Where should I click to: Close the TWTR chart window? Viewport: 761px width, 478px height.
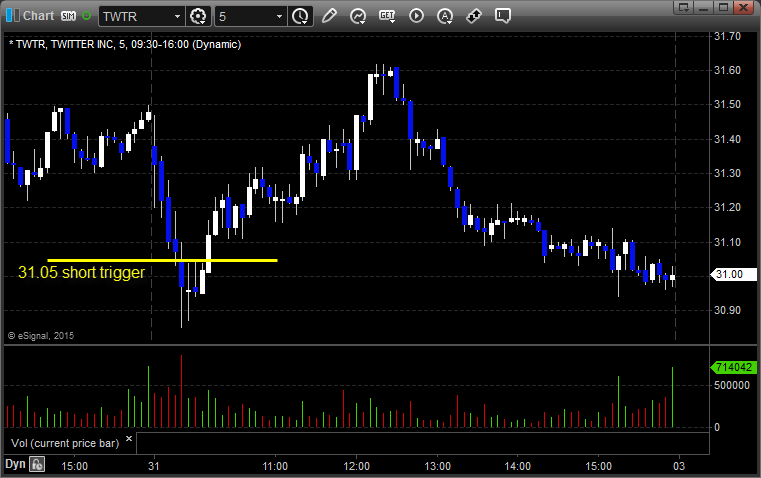[743, 7]
